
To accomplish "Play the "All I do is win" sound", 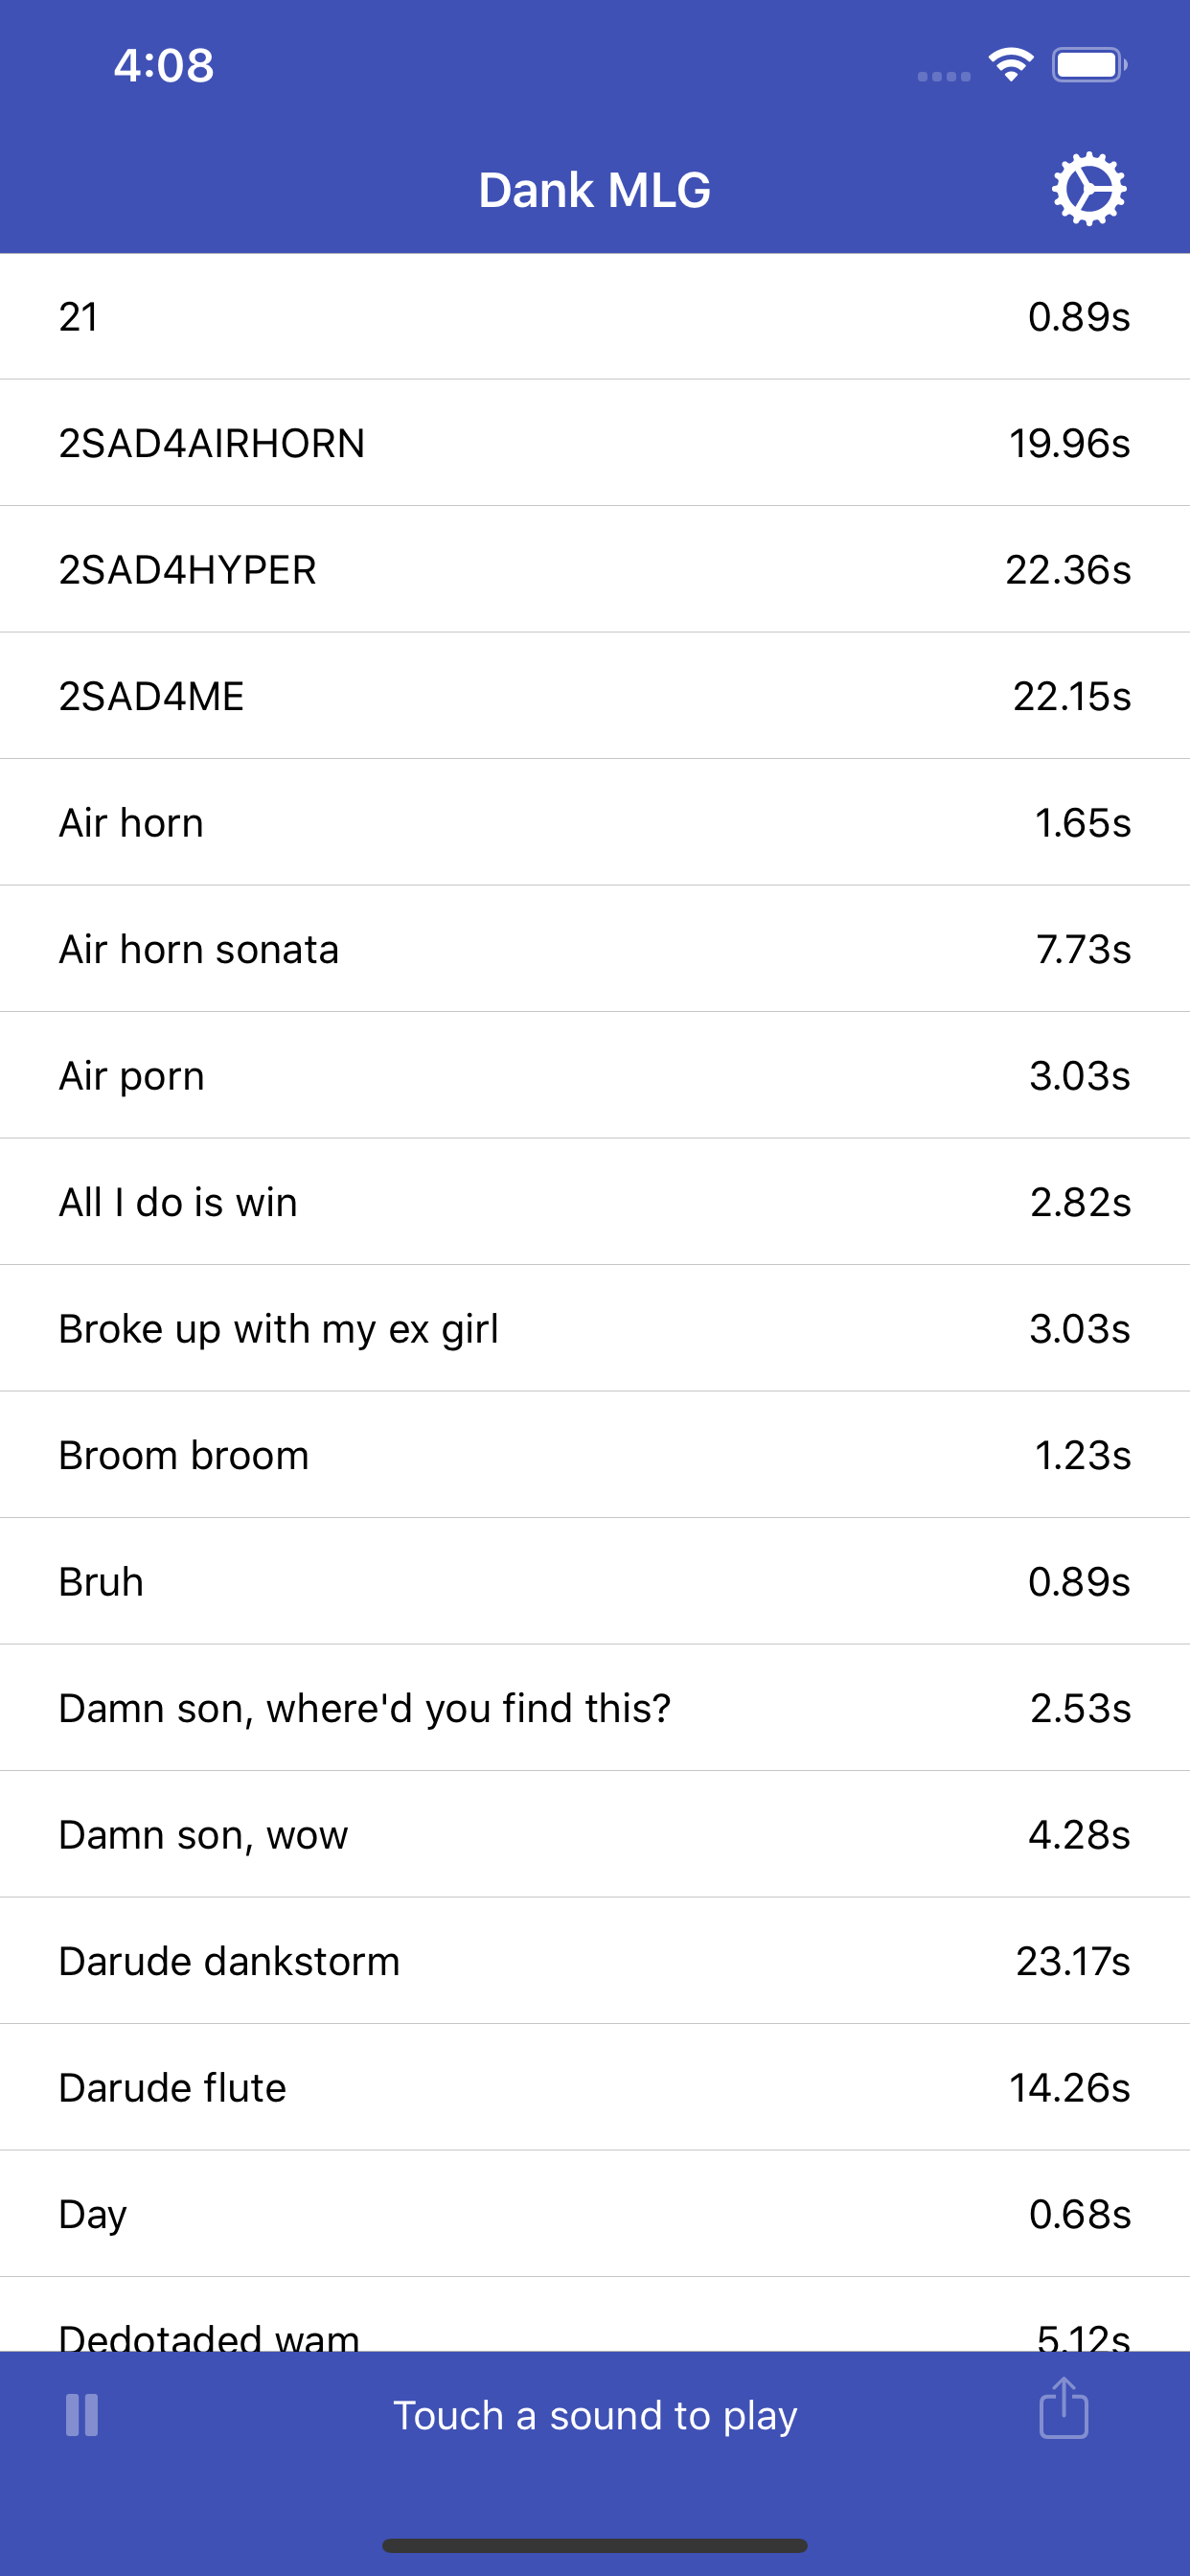I will click(x=594, y=1202).
